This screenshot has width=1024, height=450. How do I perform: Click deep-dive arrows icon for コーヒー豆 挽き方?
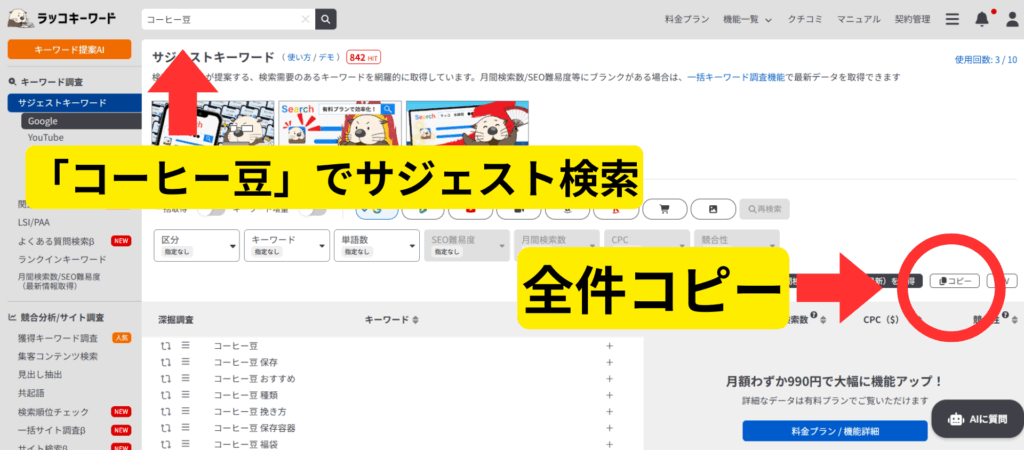point(166,412)
